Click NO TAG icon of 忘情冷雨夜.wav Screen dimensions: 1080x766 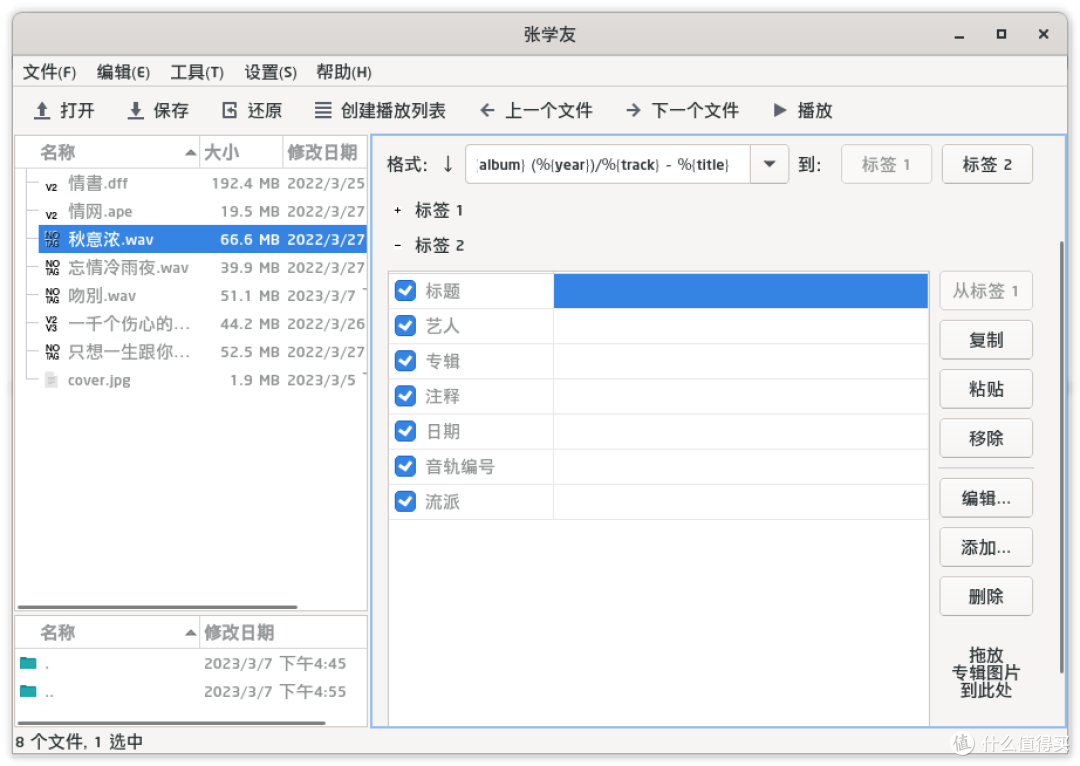pyautogui.click(x=52, y=267)
